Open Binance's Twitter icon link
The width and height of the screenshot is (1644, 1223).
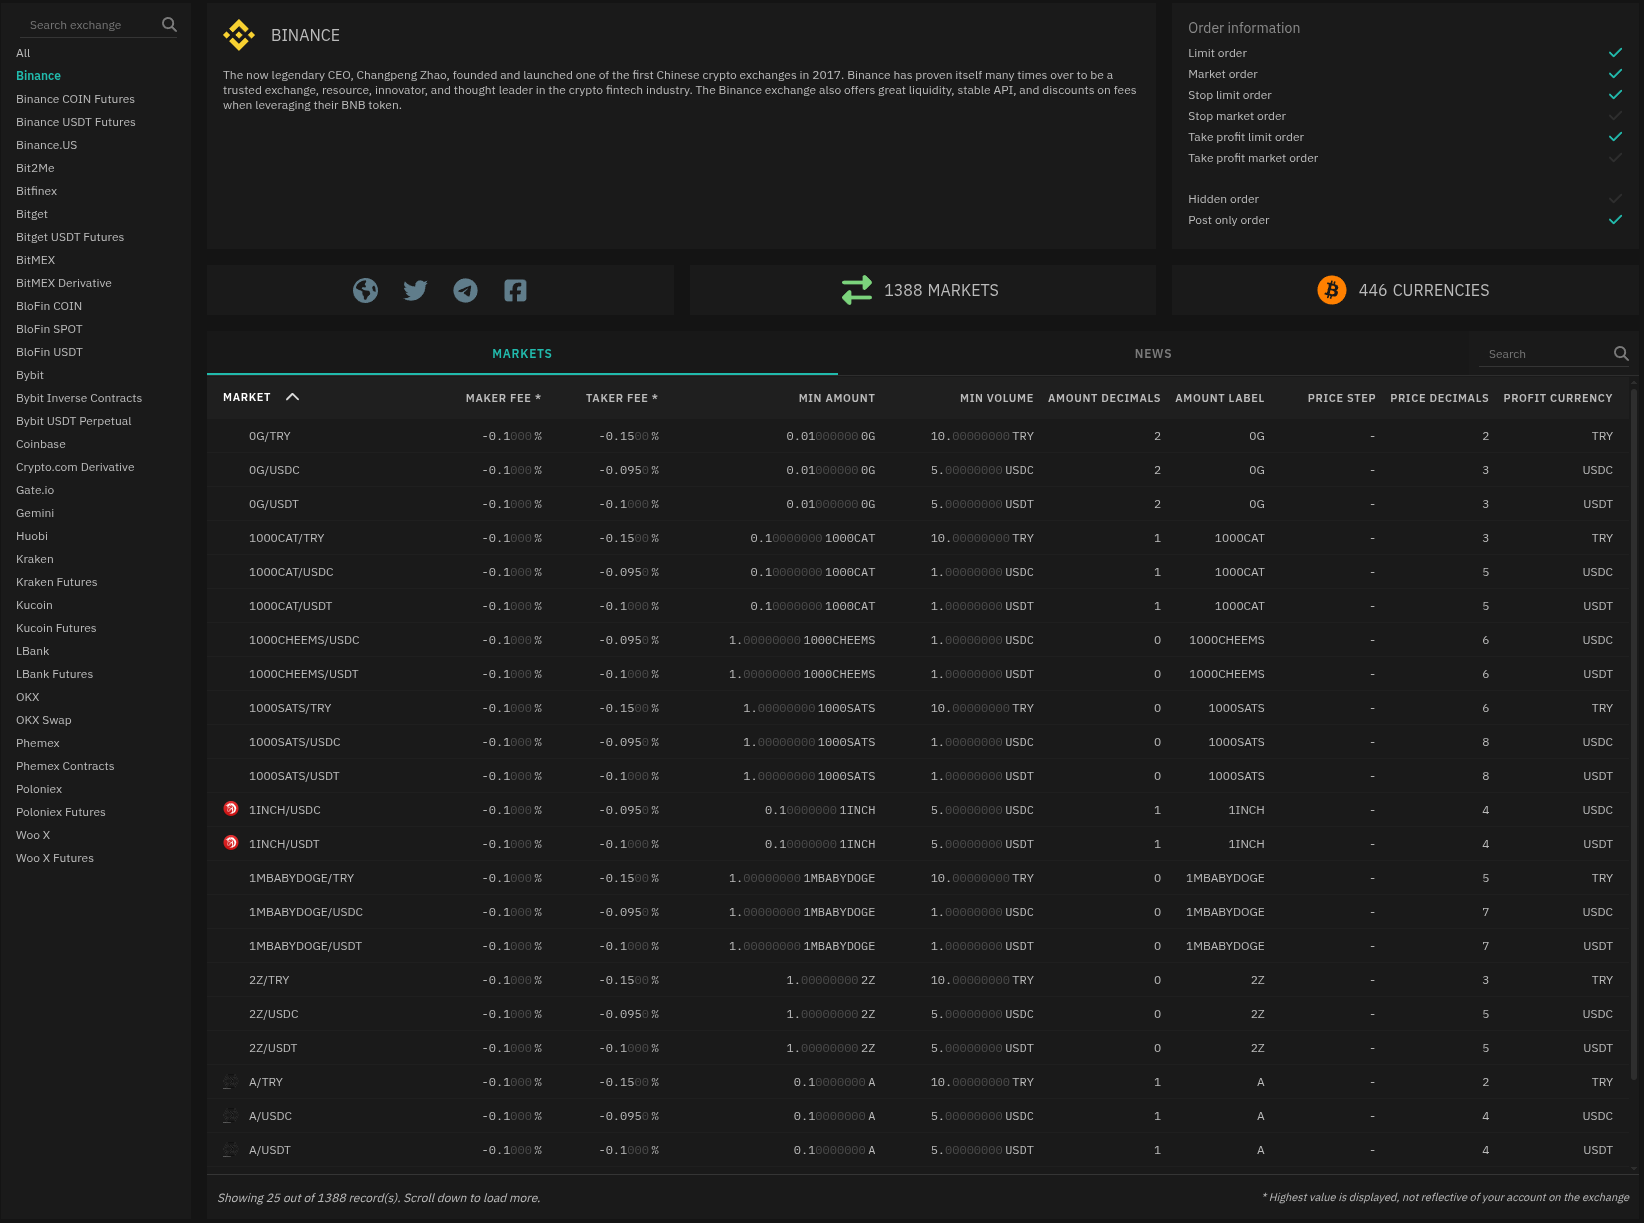415,290
